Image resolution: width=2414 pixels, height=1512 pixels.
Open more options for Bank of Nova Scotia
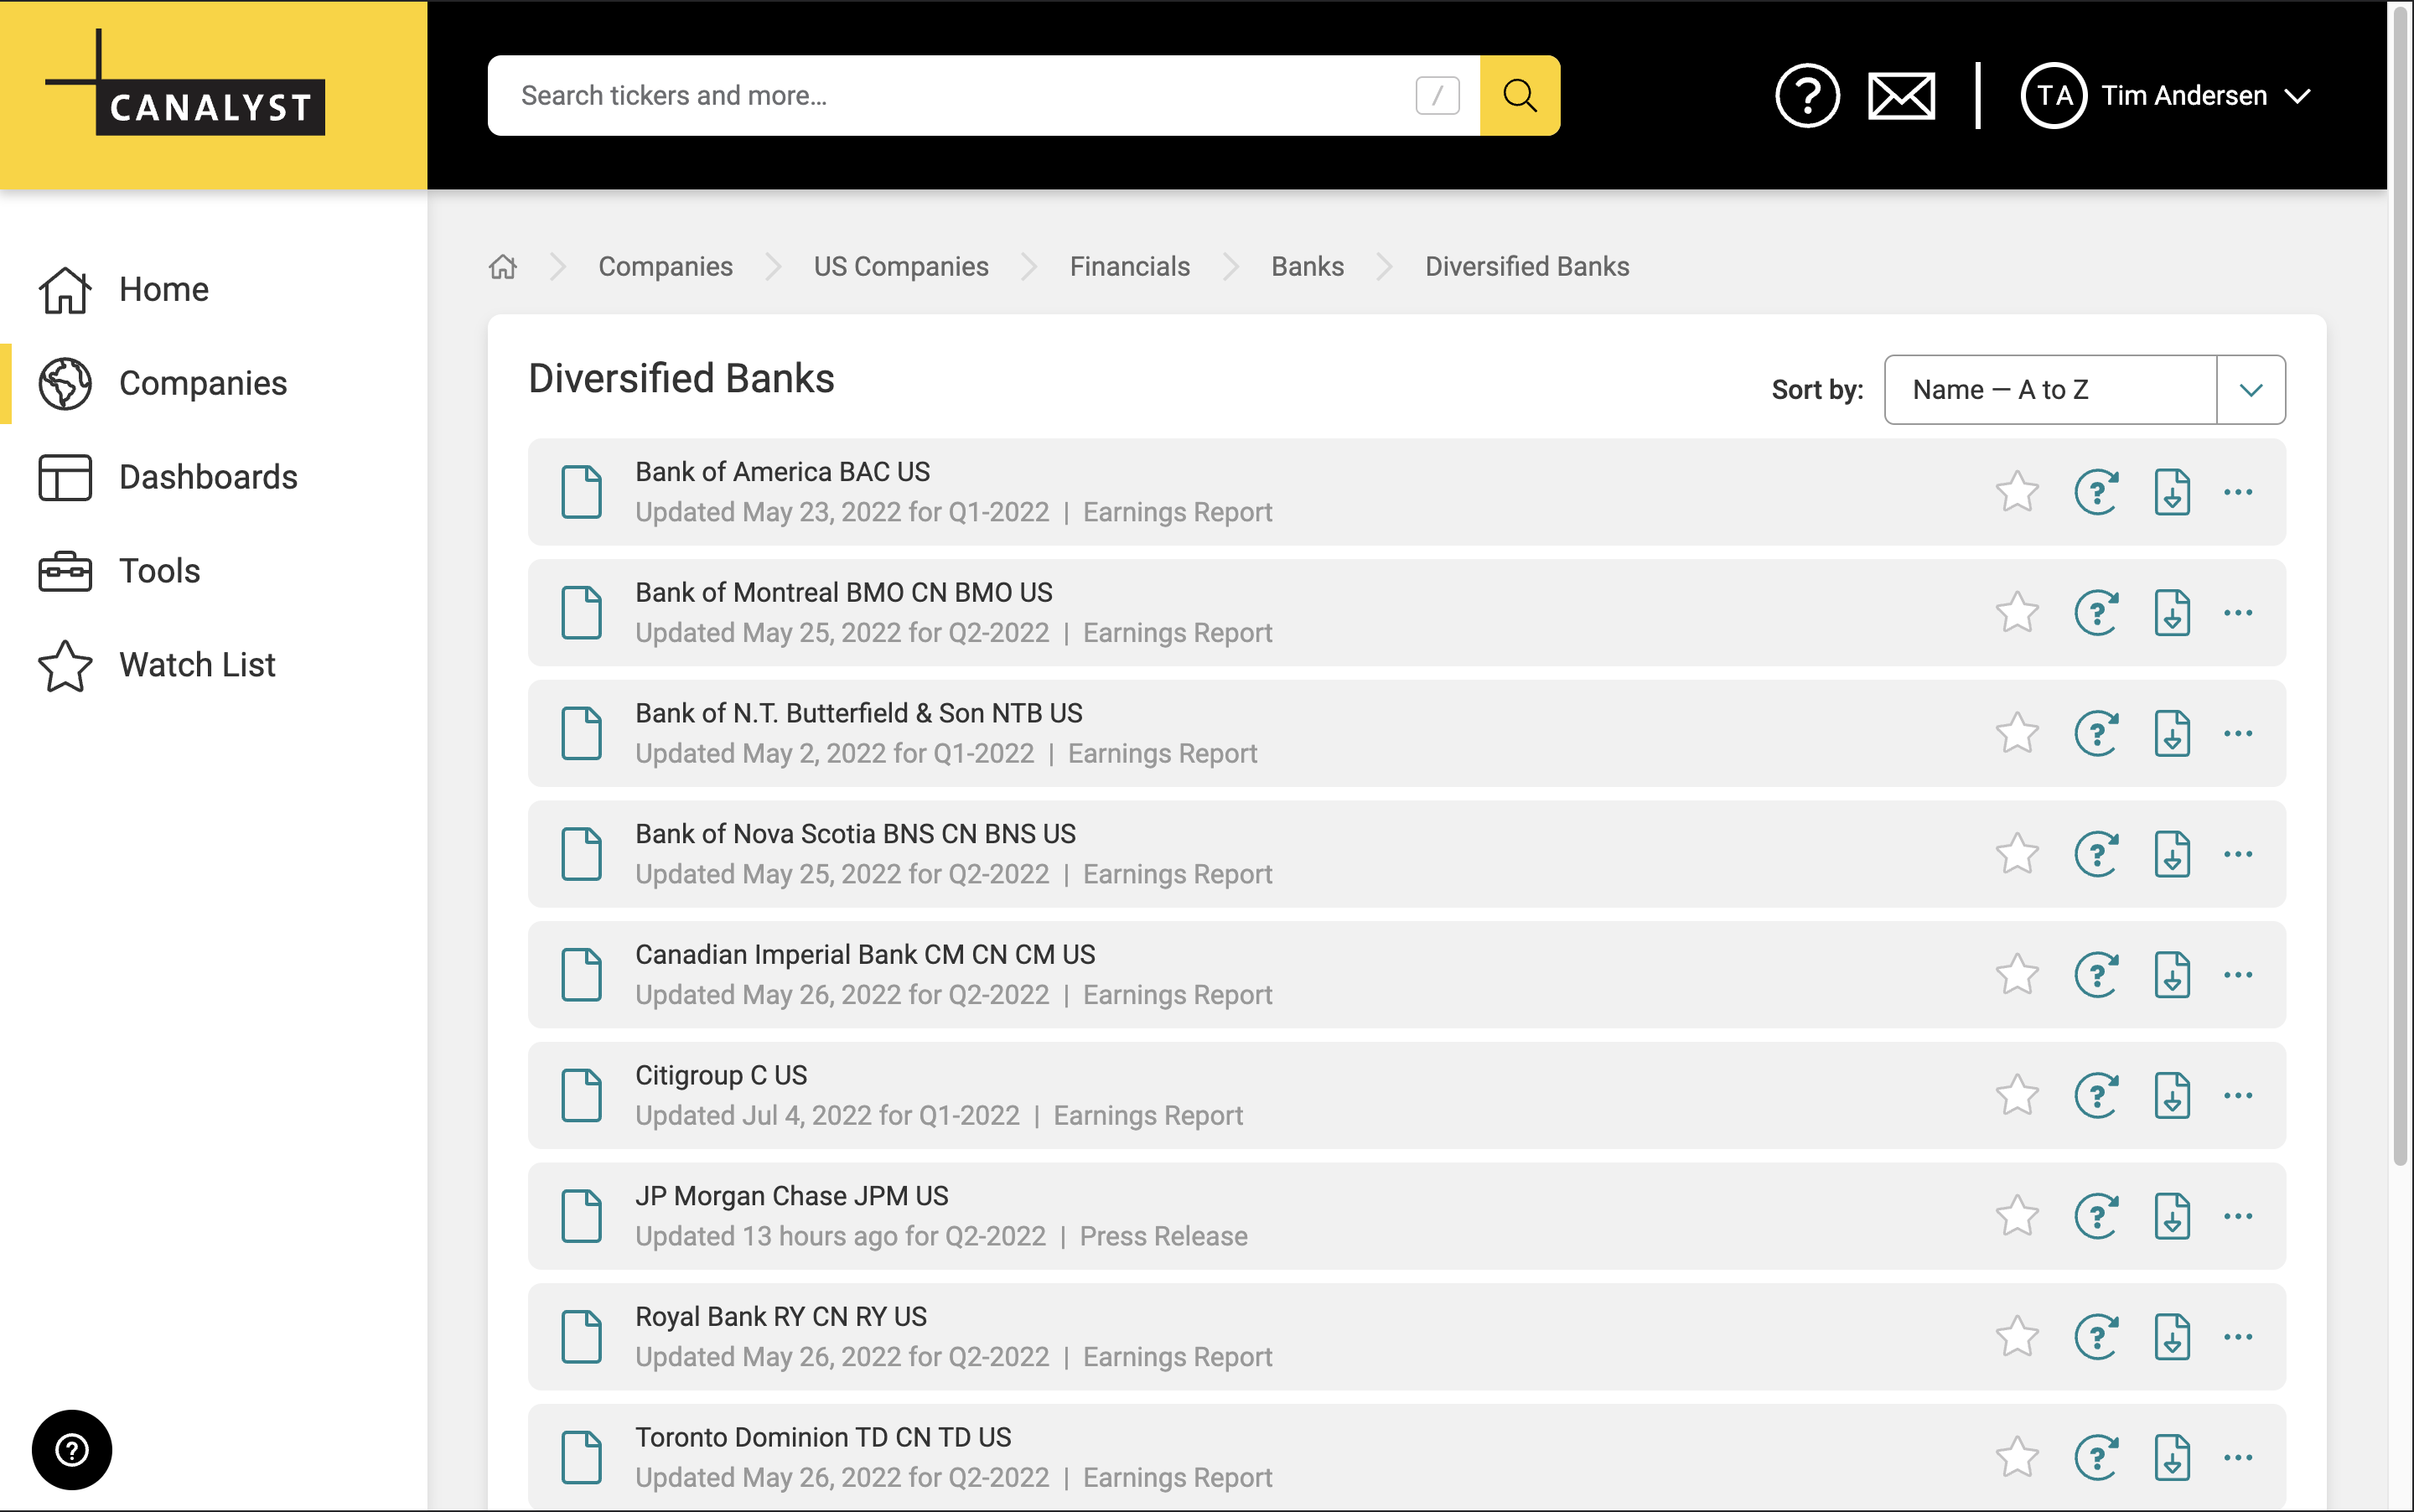[2237, 854]
